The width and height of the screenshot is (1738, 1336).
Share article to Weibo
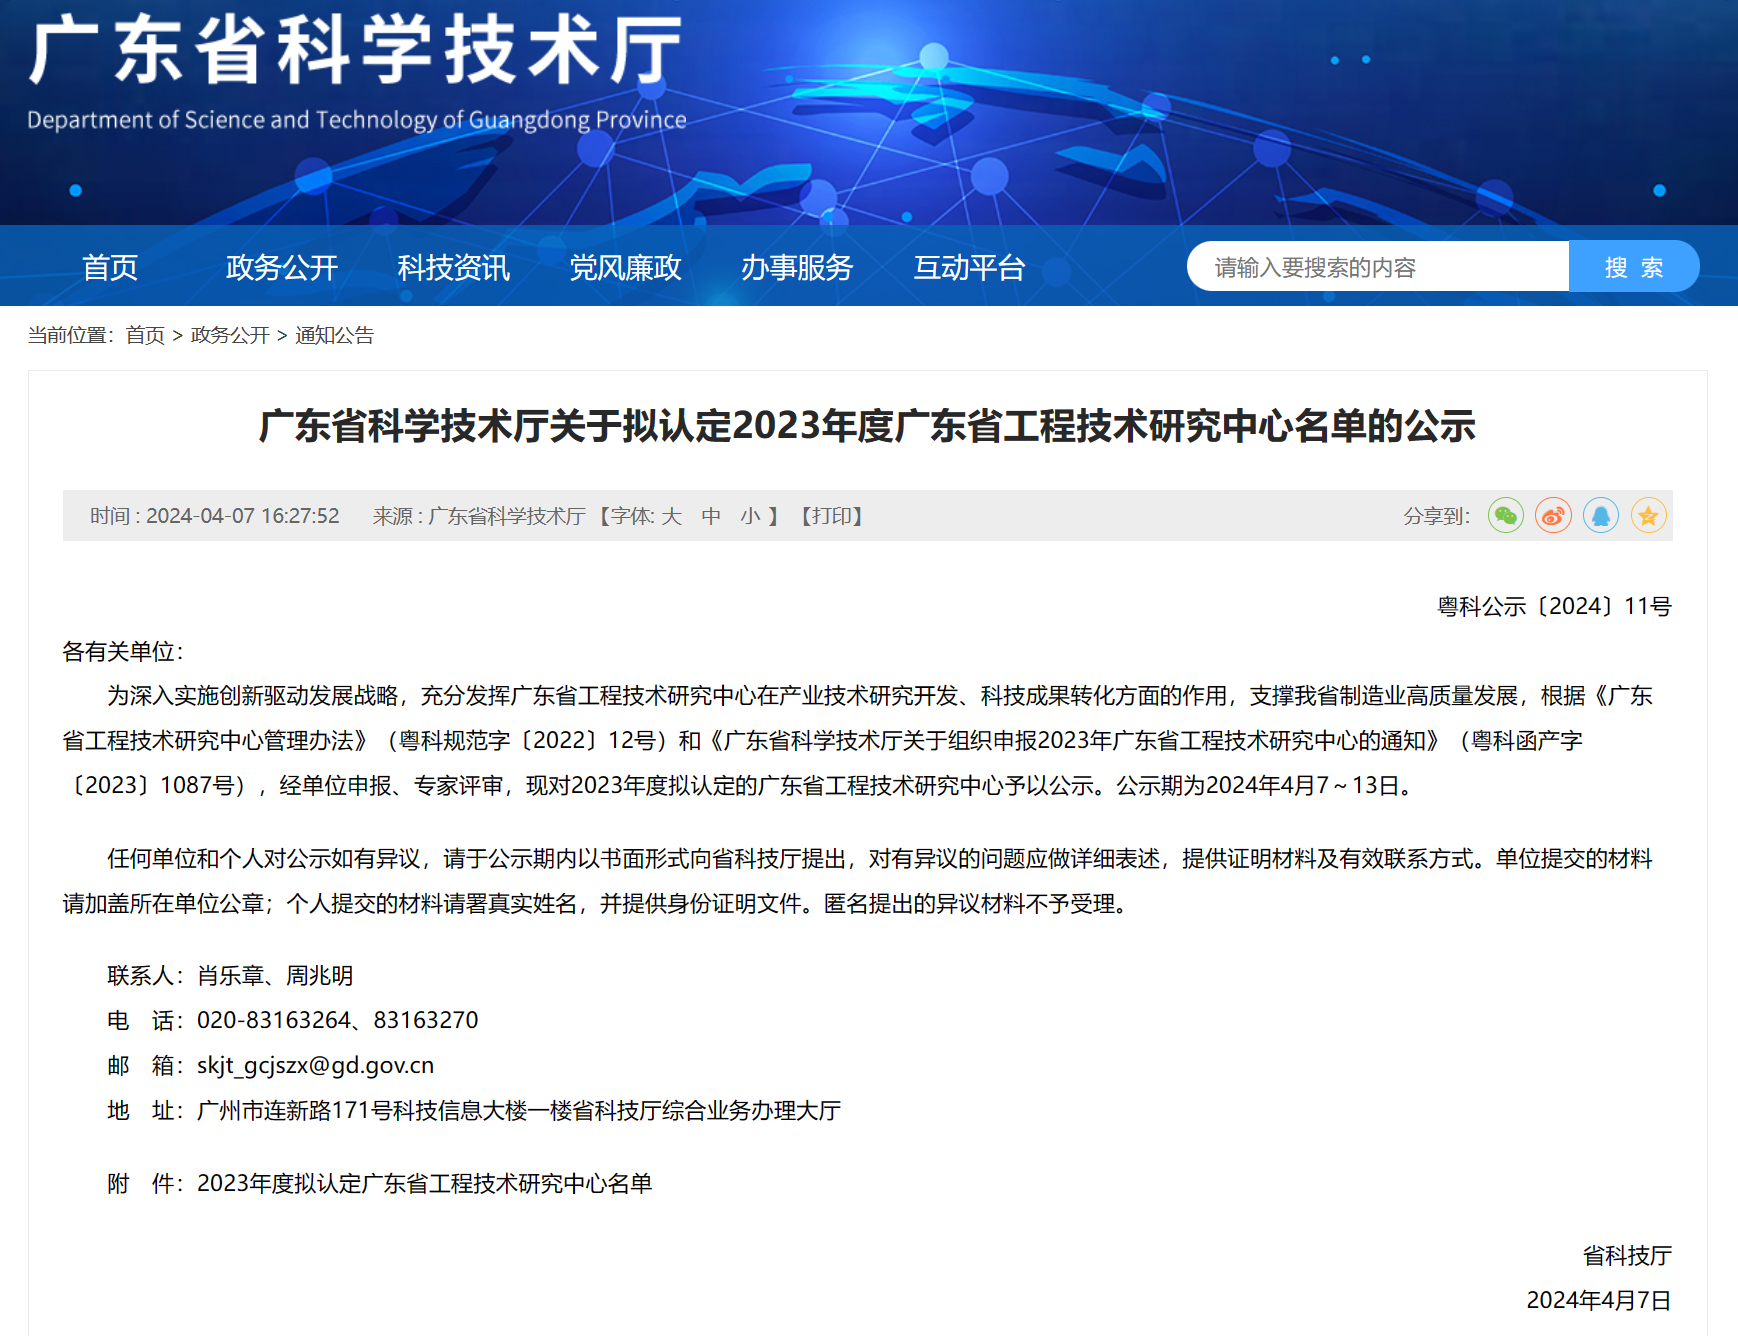tap(1553, 516)
